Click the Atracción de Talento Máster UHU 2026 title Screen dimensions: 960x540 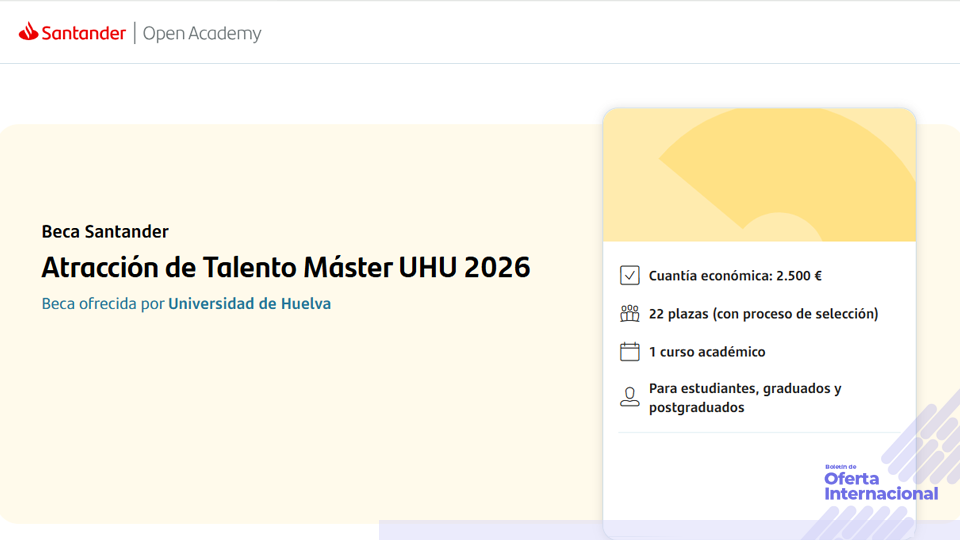click(x=285, y=267)
